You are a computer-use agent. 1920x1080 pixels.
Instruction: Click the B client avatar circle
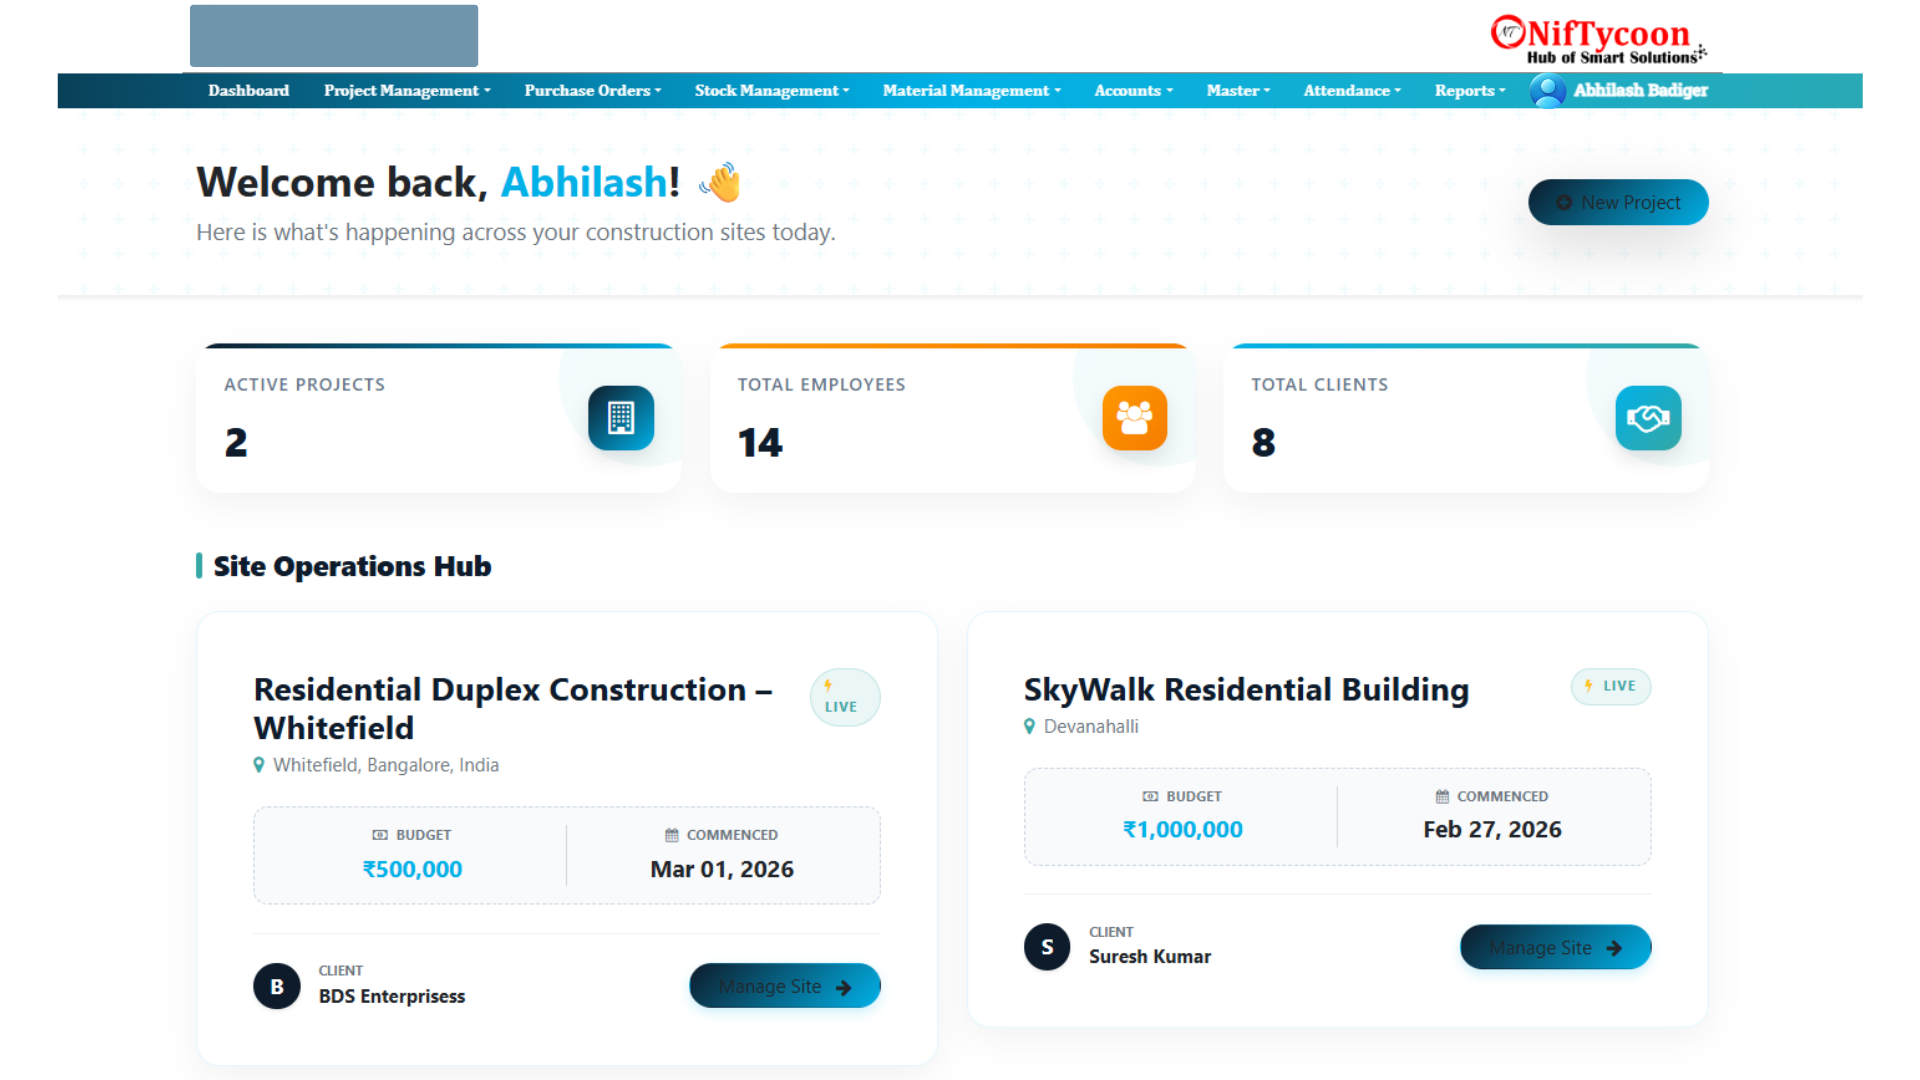coord(277,986)
